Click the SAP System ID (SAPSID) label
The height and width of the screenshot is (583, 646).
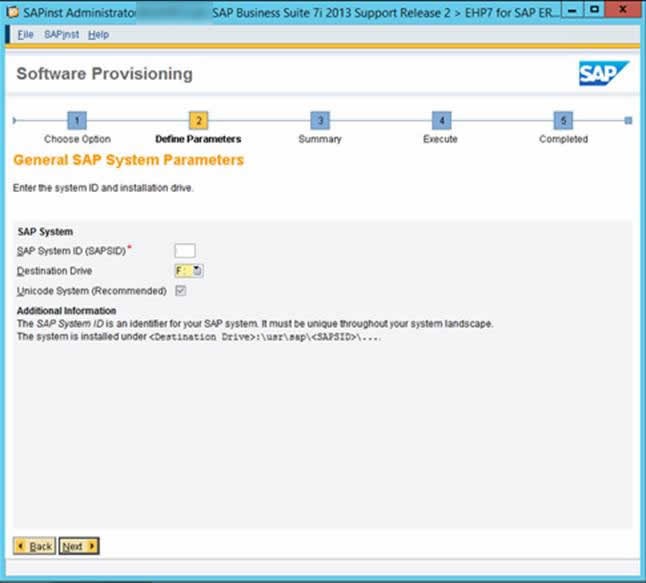click(x=71, y=251)
